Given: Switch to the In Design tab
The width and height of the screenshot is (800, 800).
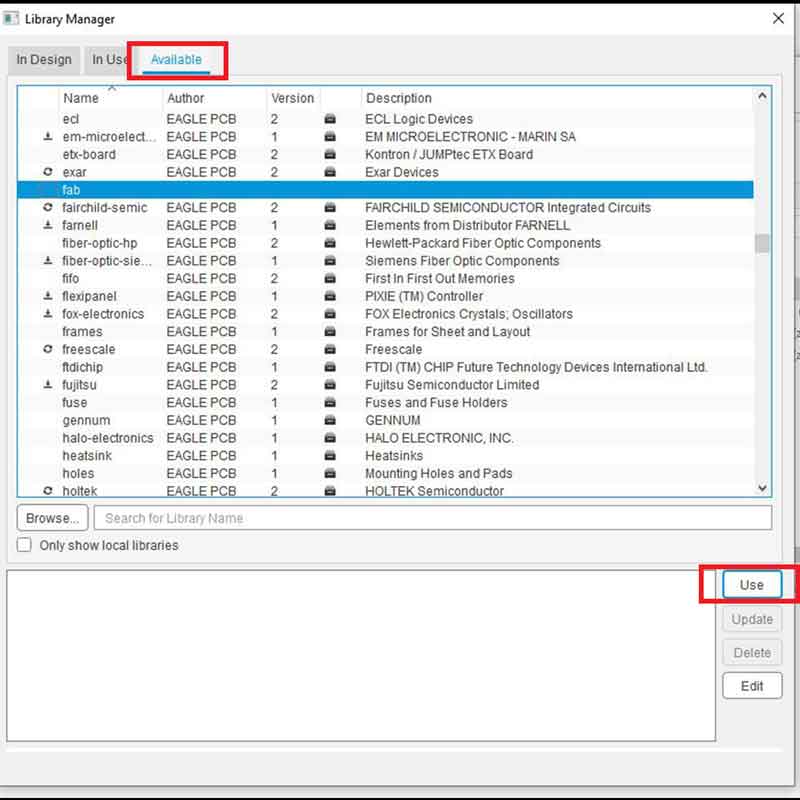Looking at the screenshot, I should click(x=44, y=60).
